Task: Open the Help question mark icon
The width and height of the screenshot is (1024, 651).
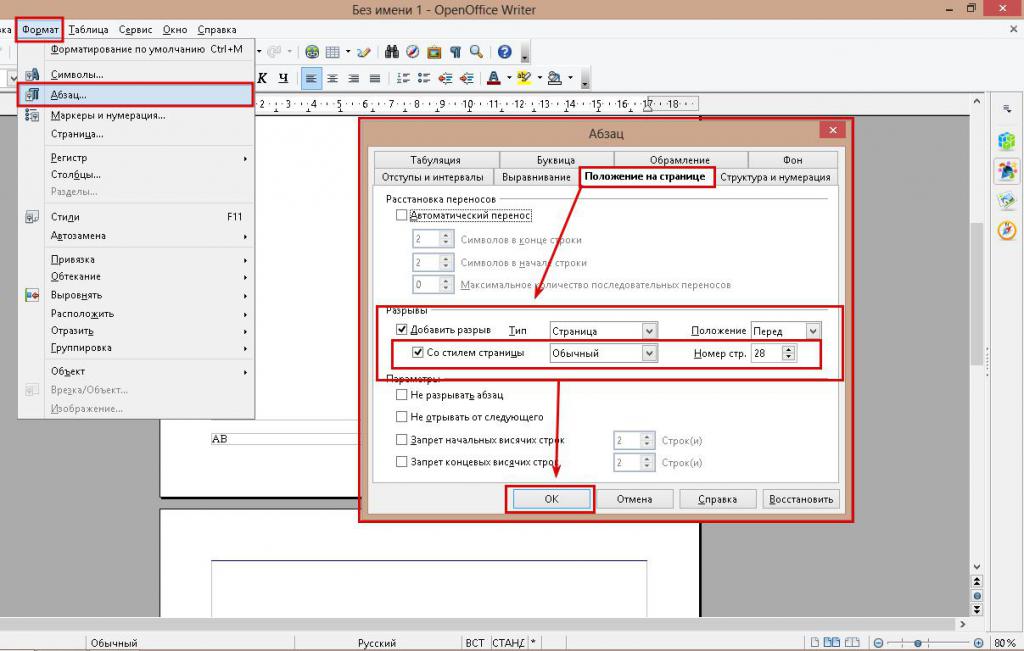Action: pyautogui.click(x=504, y=52)
